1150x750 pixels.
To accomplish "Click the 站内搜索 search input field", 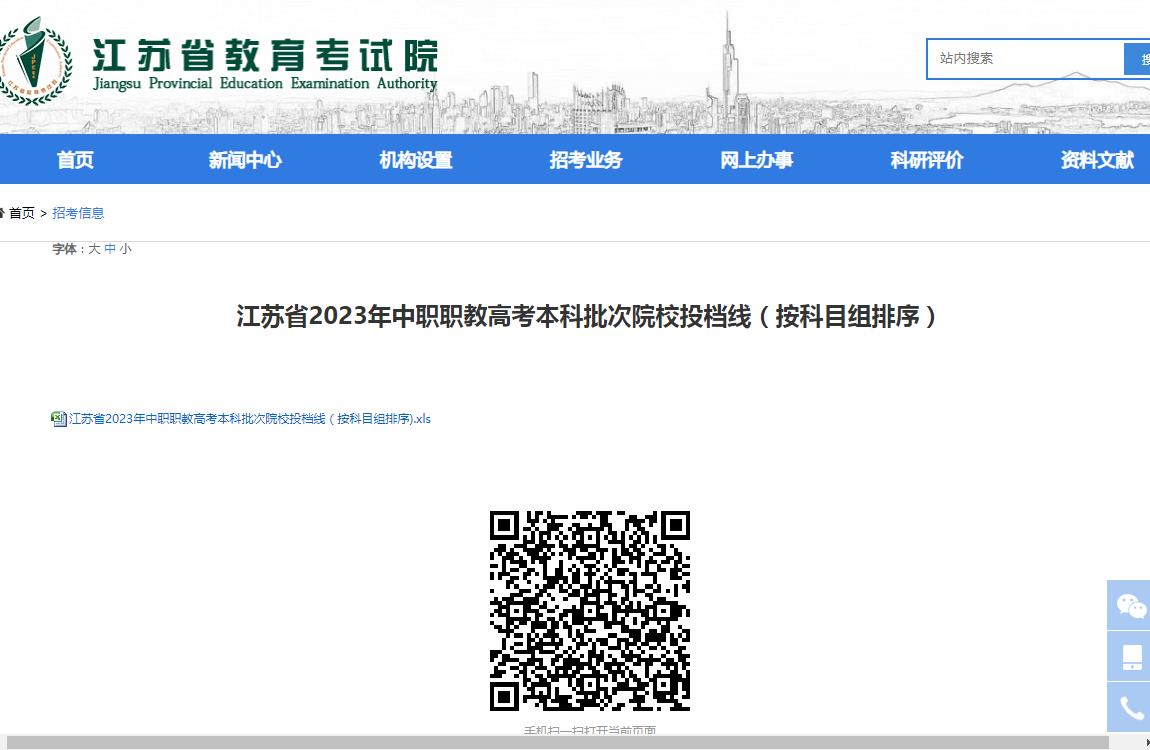I will coord(1025,59).
